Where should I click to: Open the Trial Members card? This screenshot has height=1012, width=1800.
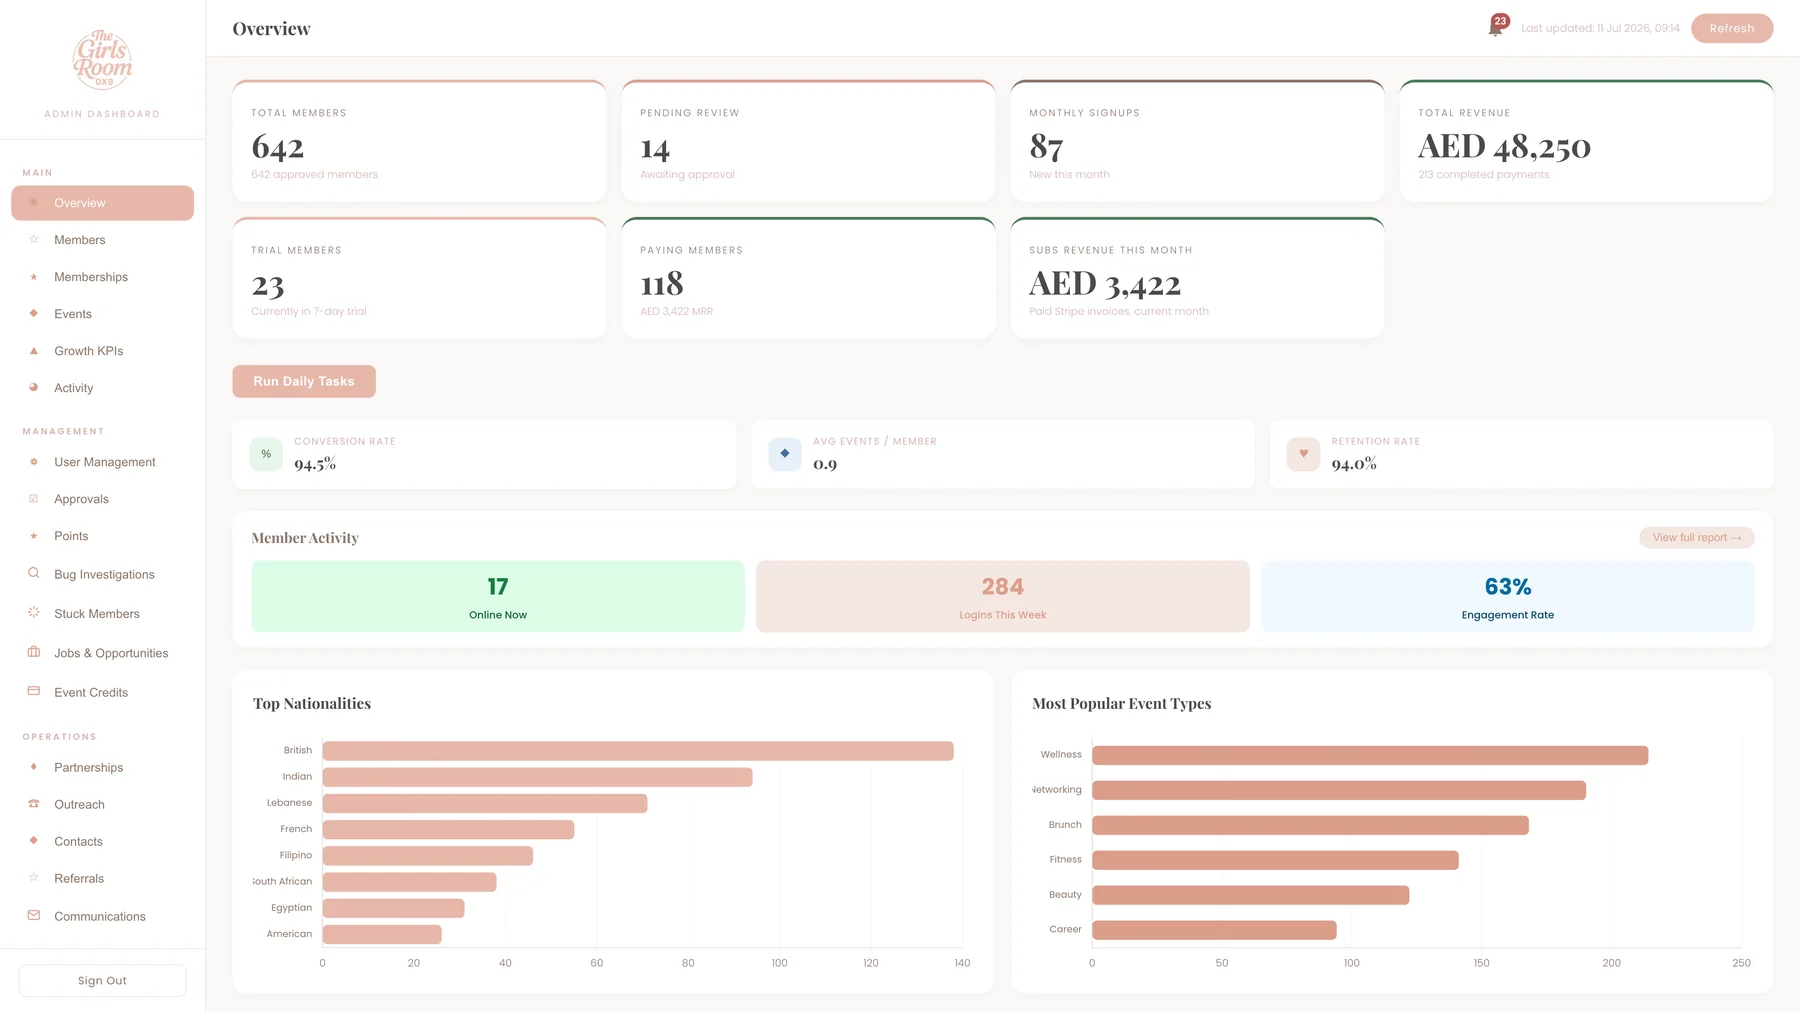(x=420, y=278)
